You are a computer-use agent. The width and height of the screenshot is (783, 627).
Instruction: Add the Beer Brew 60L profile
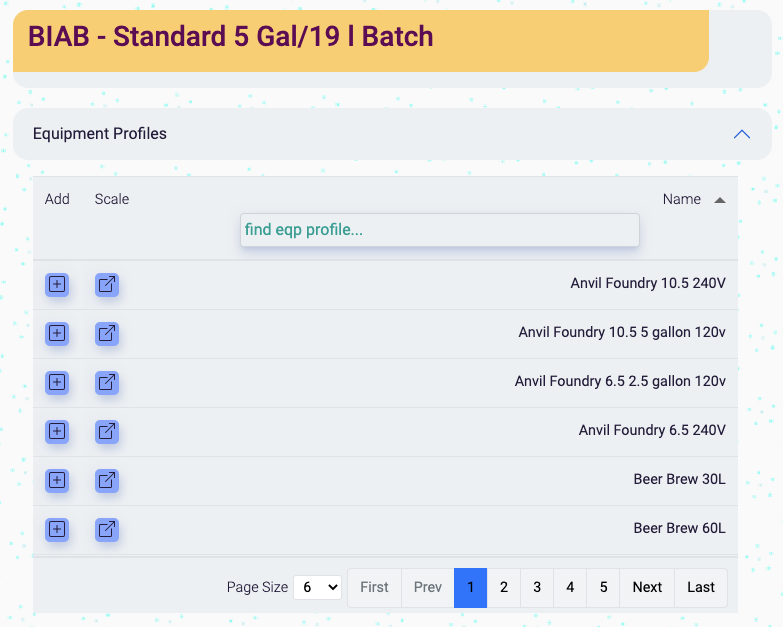tap(57, 529)
